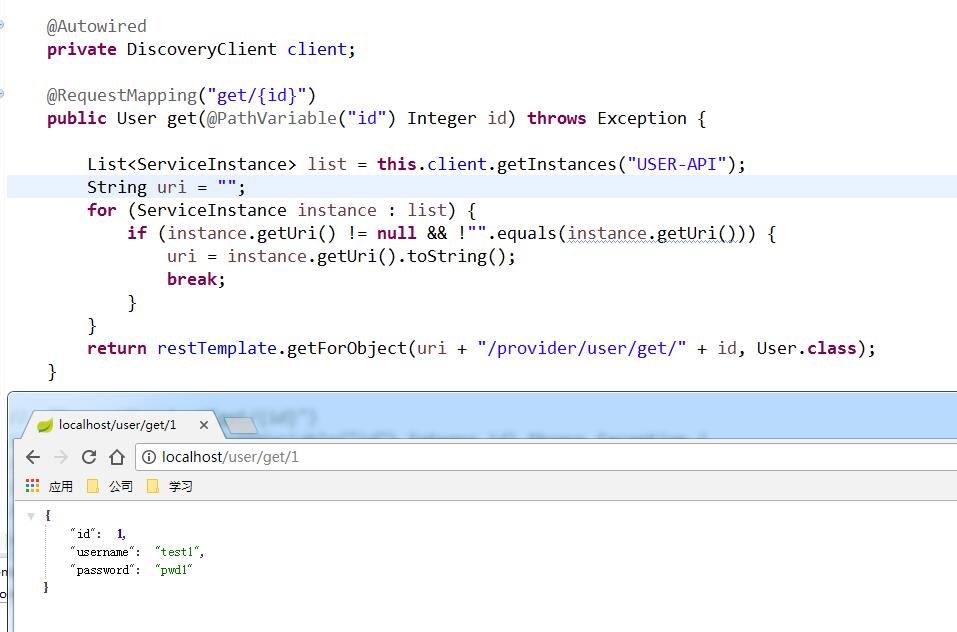Viewport: 957px width, 632px height.
Task: Open the 应用 apps grid shortcut
Action: coord(49,486)
